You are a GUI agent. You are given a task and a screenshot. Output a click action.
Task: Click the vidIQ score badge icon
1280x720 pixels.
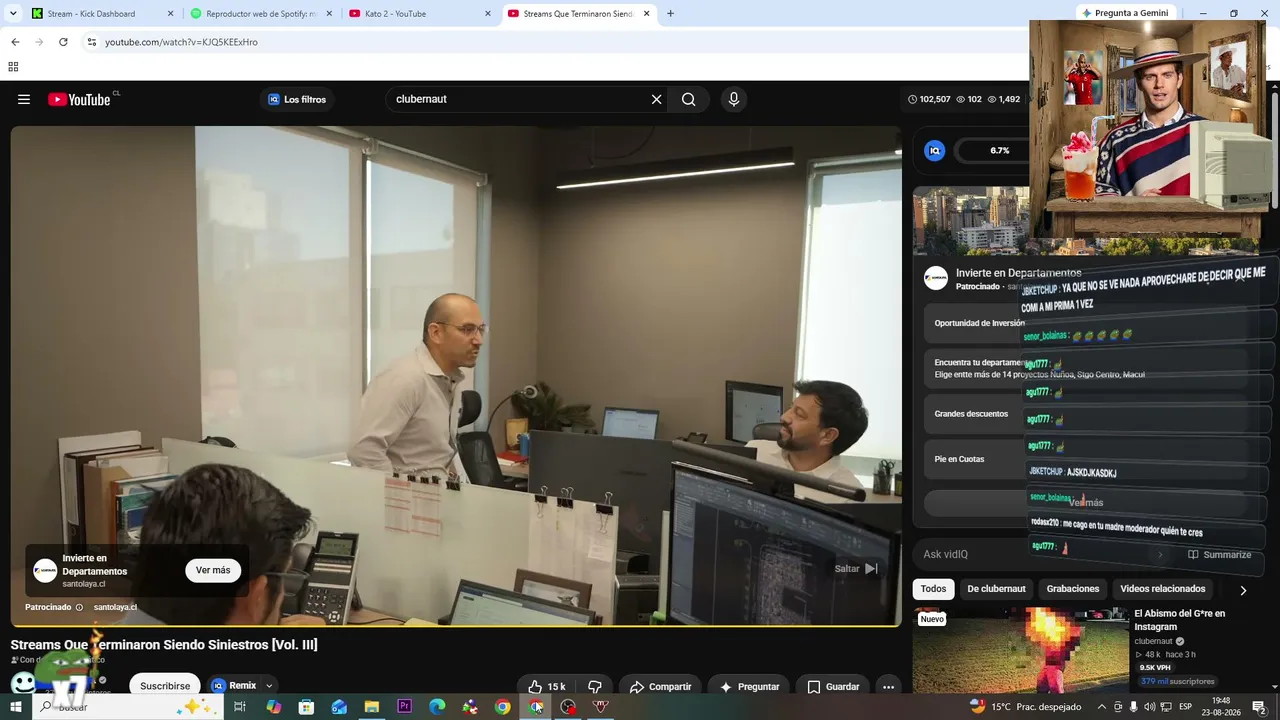(x=935, y=151)
